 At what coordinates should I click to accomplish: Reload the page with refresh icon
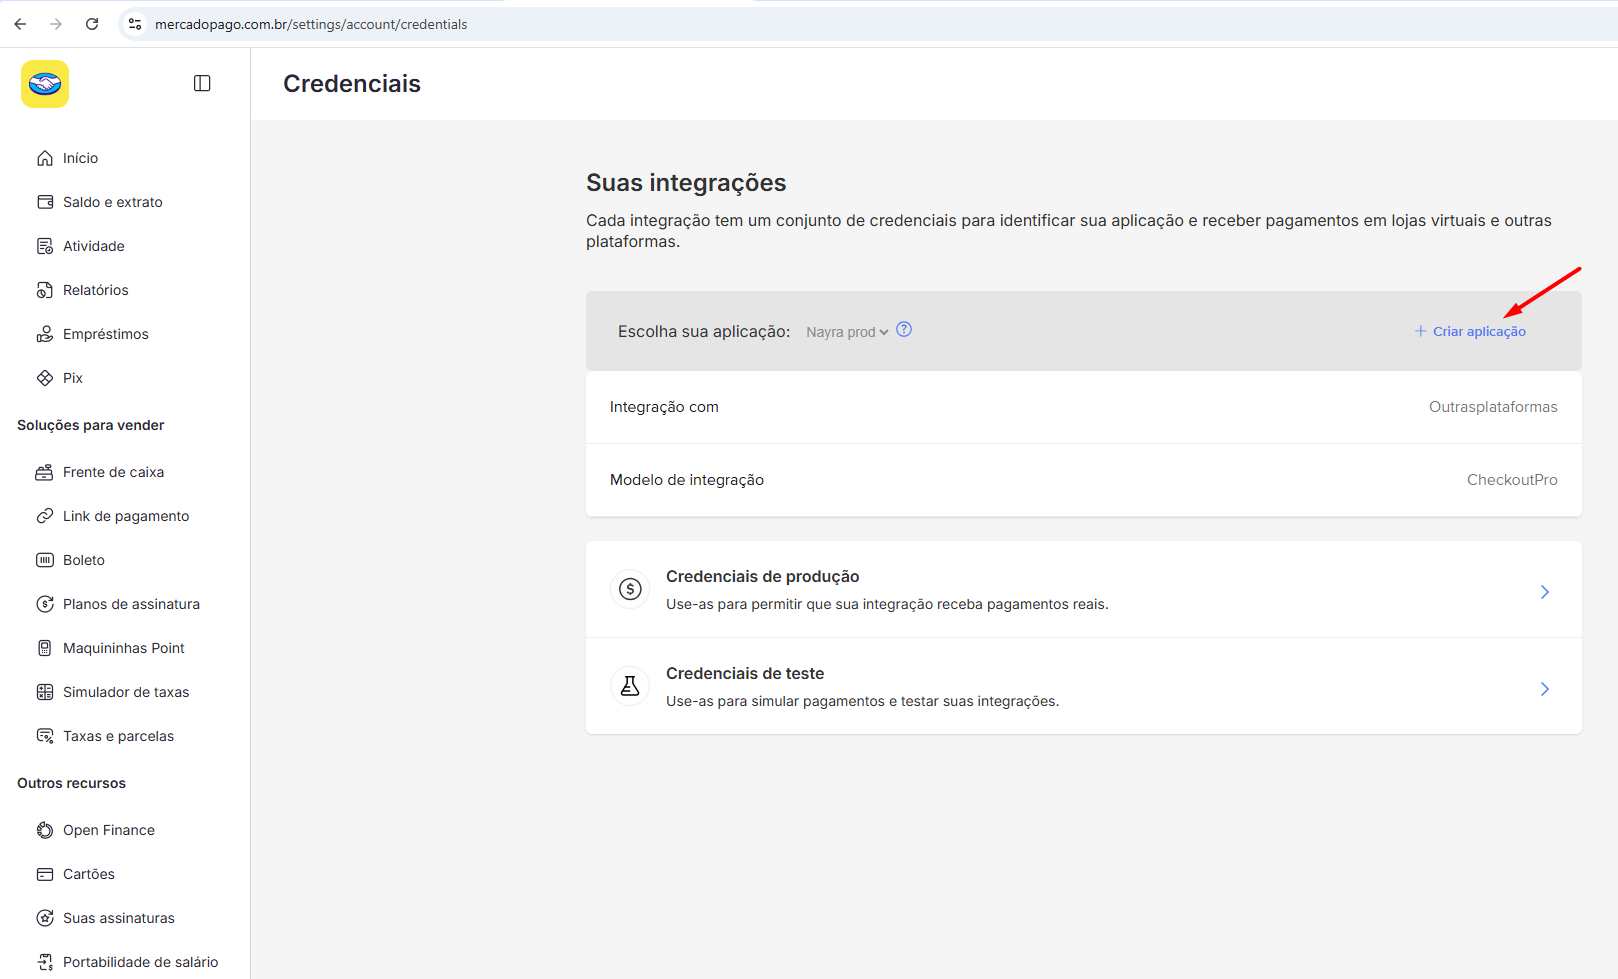click(x=92, y=24)
